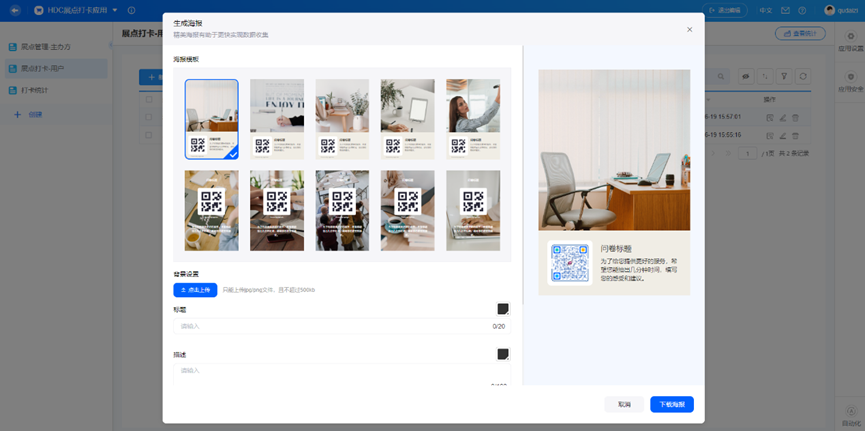Select the dark wooden table full-image template
Screen dimensions: 865x431
point(277,211)
